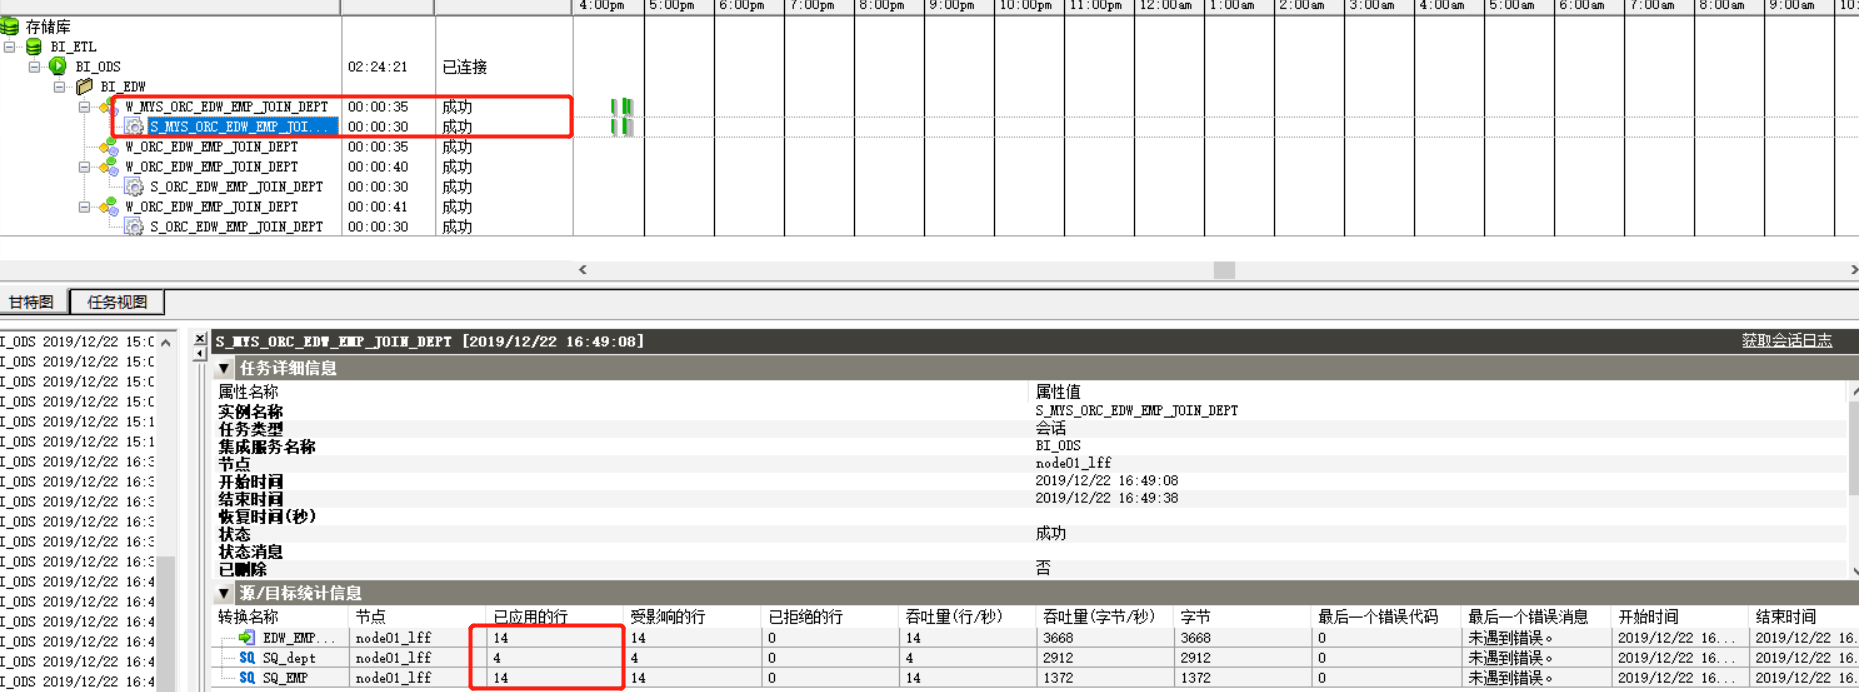Collapse the BI_ETL repository node
Screen dimensions: 1859x692
tap(10, 47)
